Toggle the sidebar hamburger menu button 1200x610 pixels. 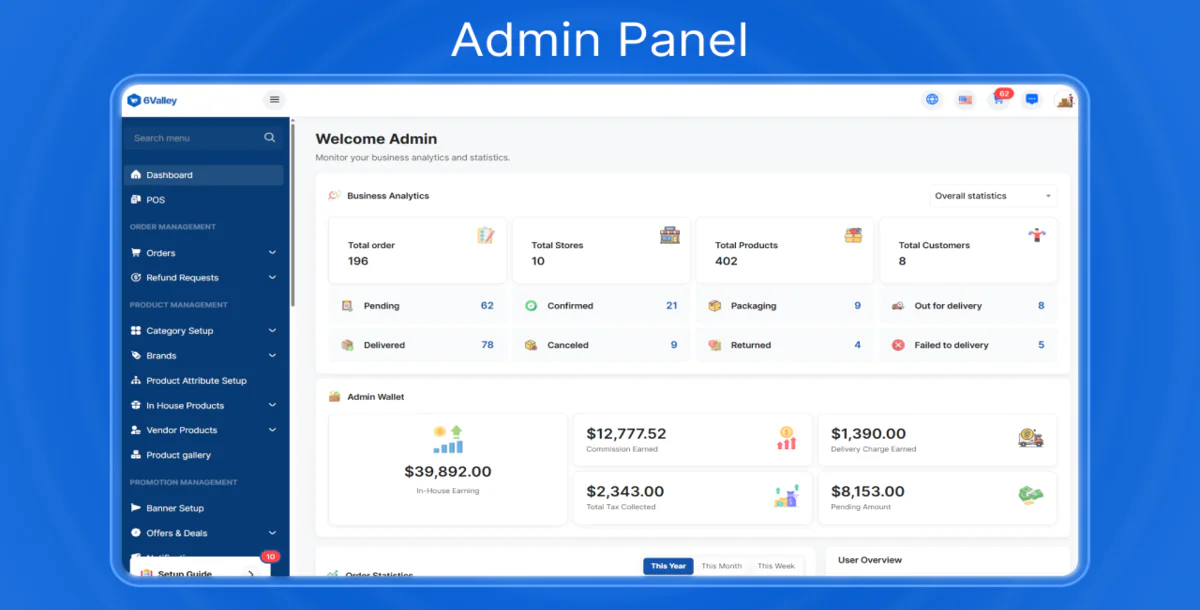[275, 100]
